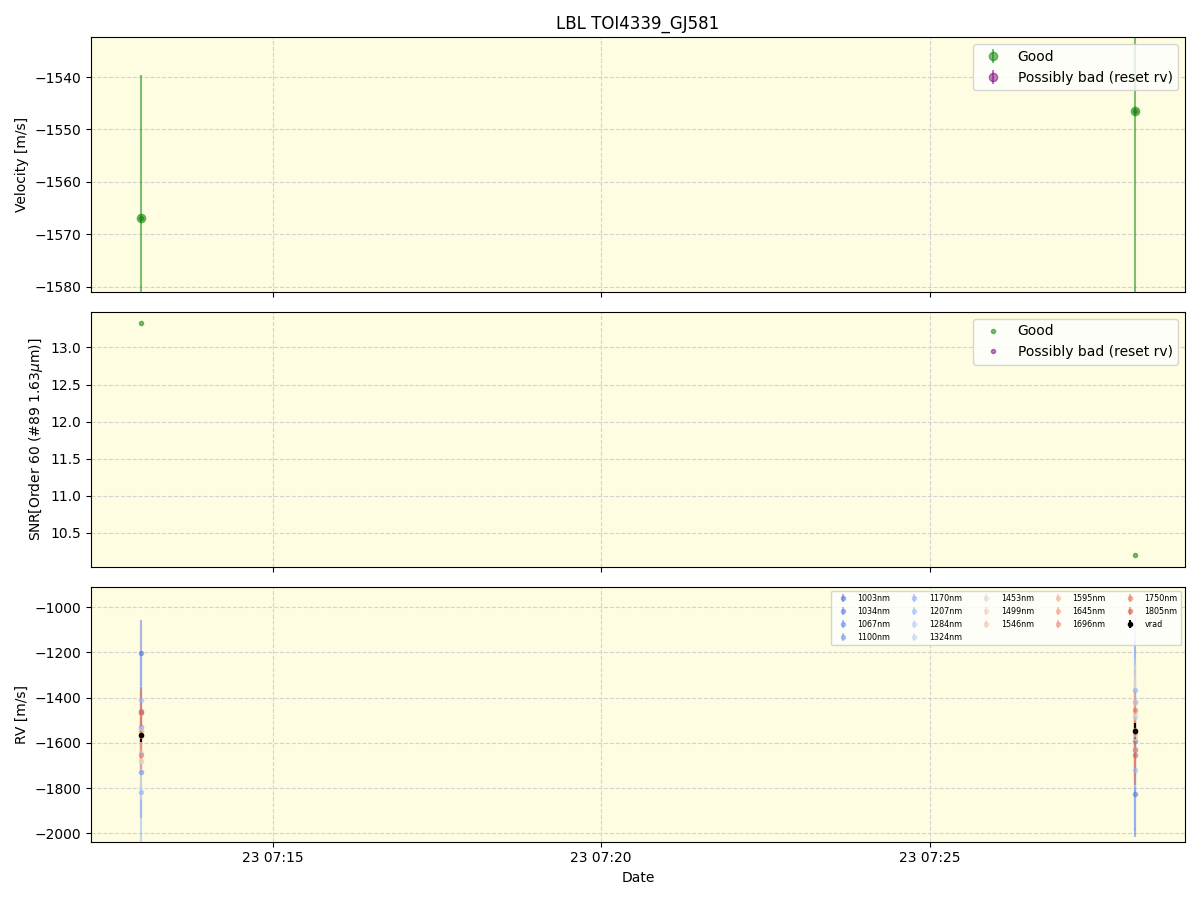Click the purple marker in velocity legend
The height and width of the screenshot is (900, 1200).
click(x=993, y=77)
